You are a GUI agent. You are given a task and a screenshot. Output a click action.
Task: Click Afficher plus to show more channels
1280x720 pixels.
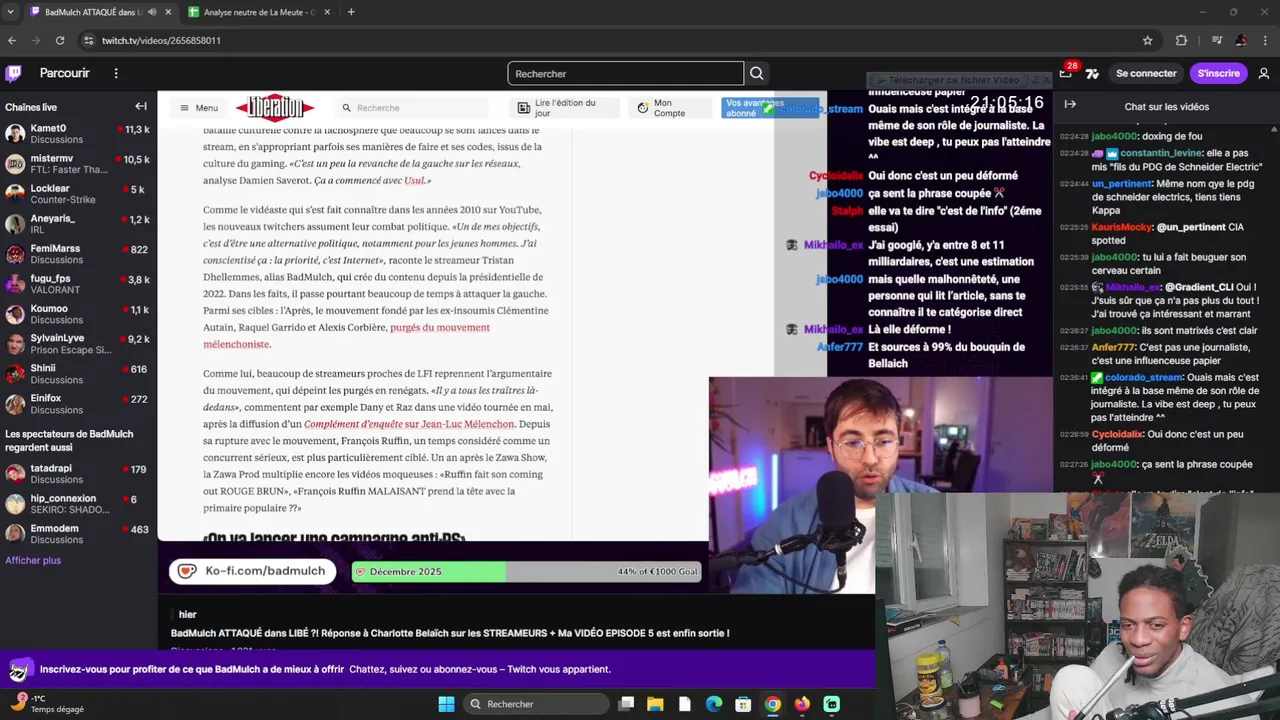click(x=33, y=560)
